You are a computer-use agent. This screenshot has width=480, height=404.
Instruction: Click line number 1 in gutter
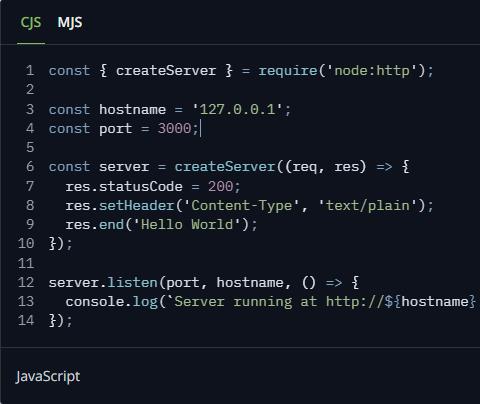point(30,70)
